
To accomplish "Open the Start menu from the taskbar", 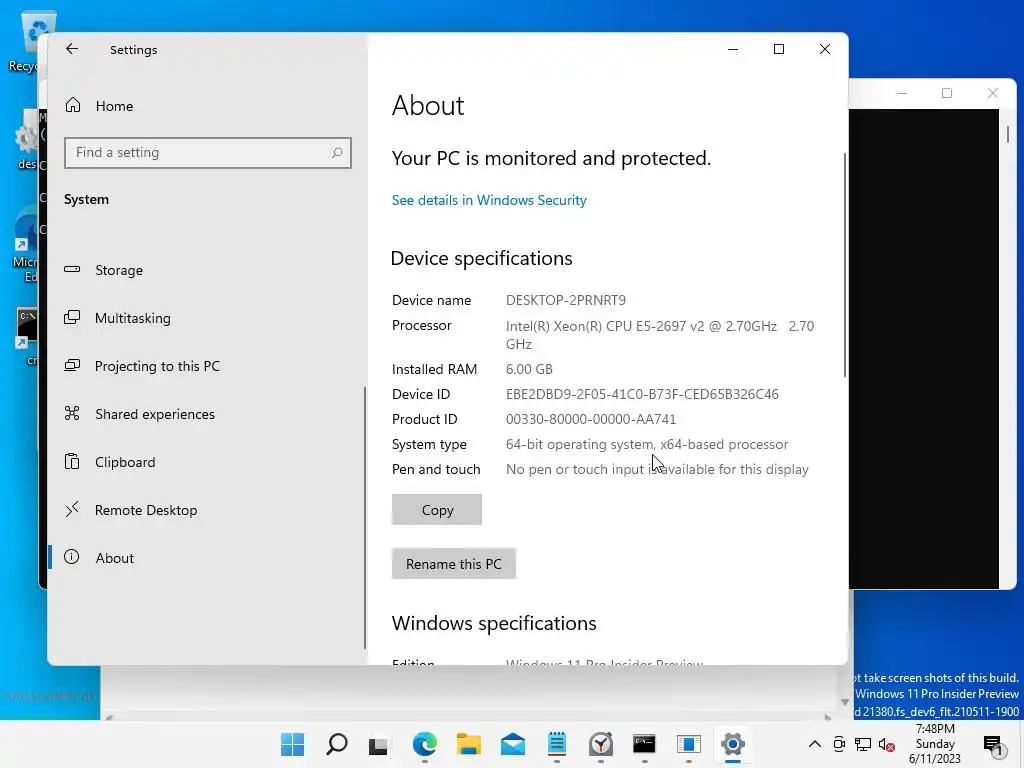I will tap(293, 744).
